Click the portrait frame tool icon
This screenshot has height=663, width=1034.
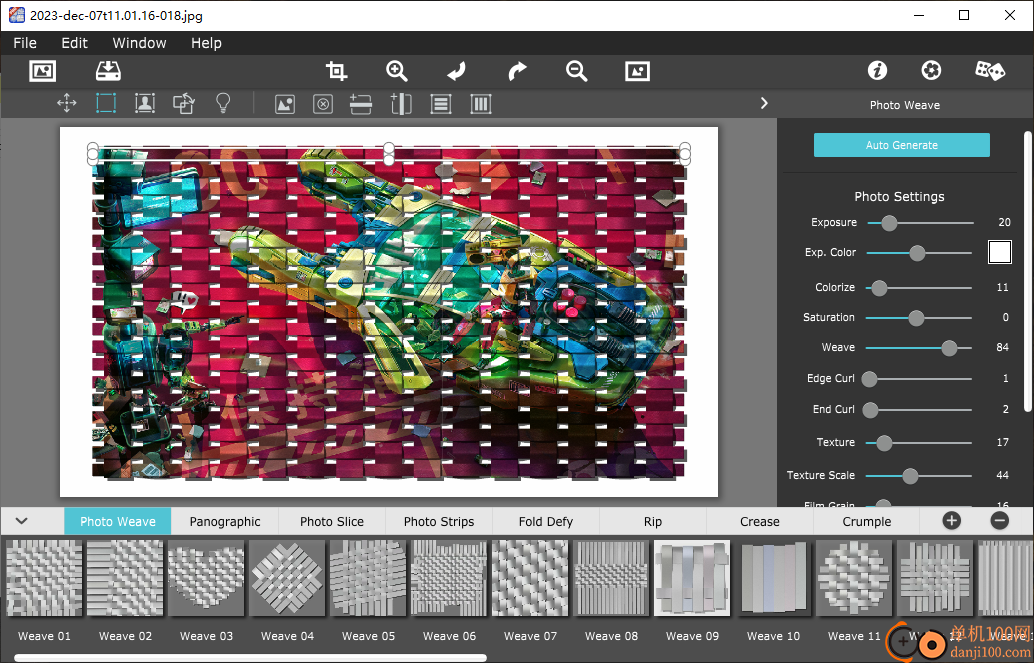pyautogui.click(x=145, y=104)
